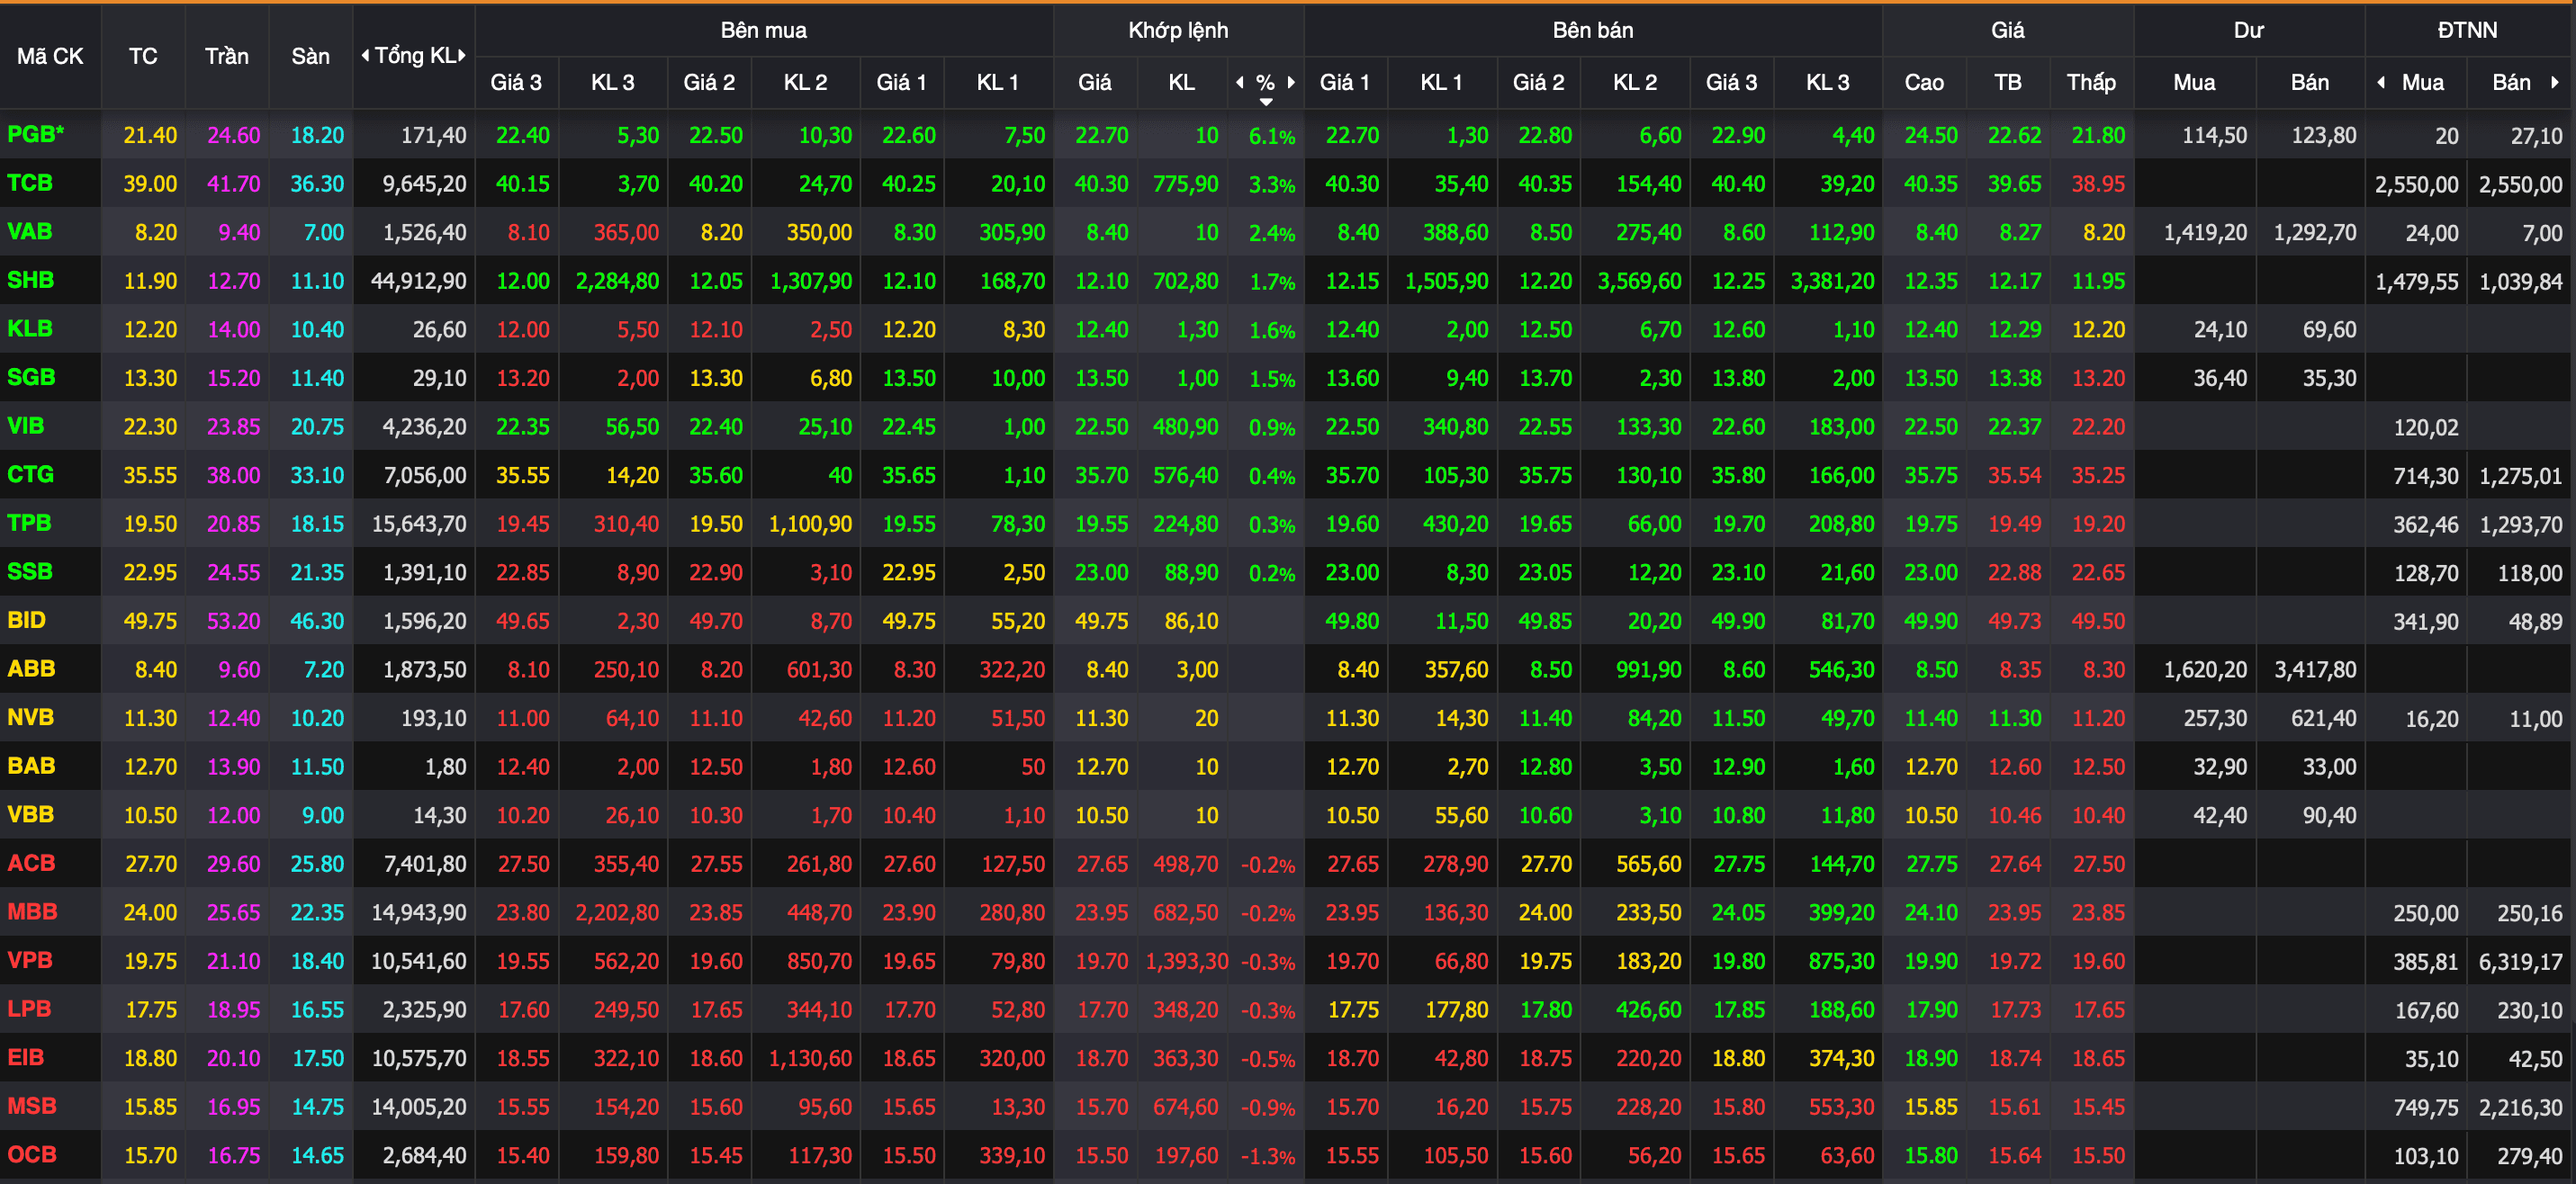Image resolution: width=2576 pixels, height=1184 pixels.
Task: Select the TPB ticker symbol
Action: [29, 522]
